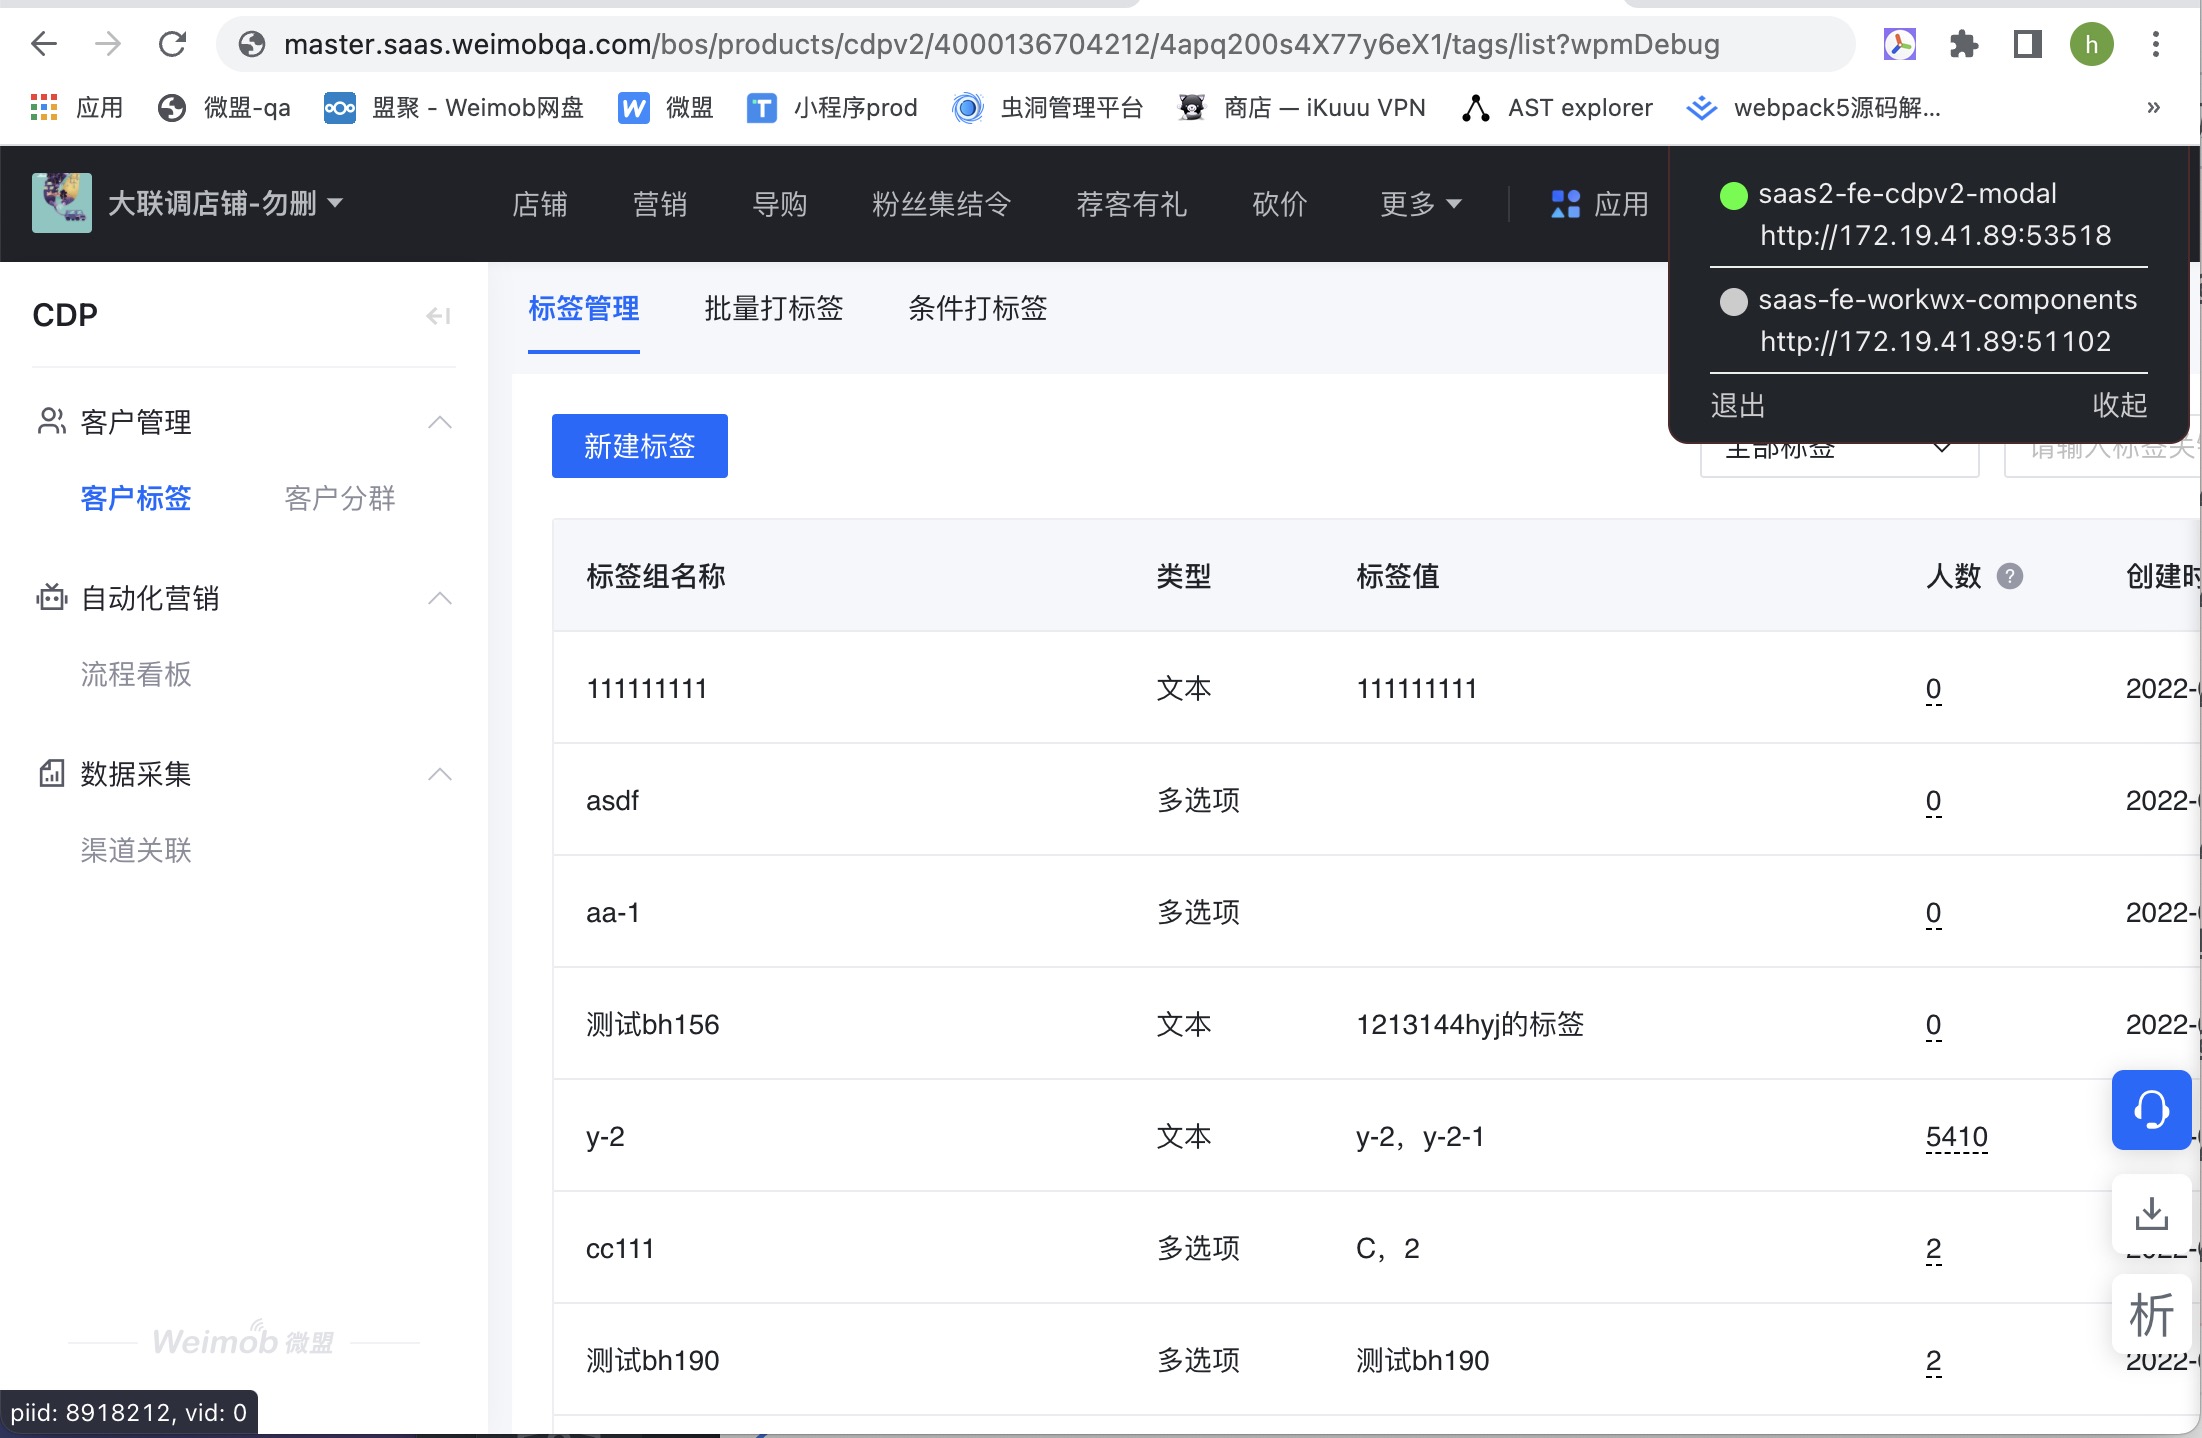Click 收起 in the debug popup
Image resolution: width=2202 pixels, height=1438 pixels.
[2119, 405]
